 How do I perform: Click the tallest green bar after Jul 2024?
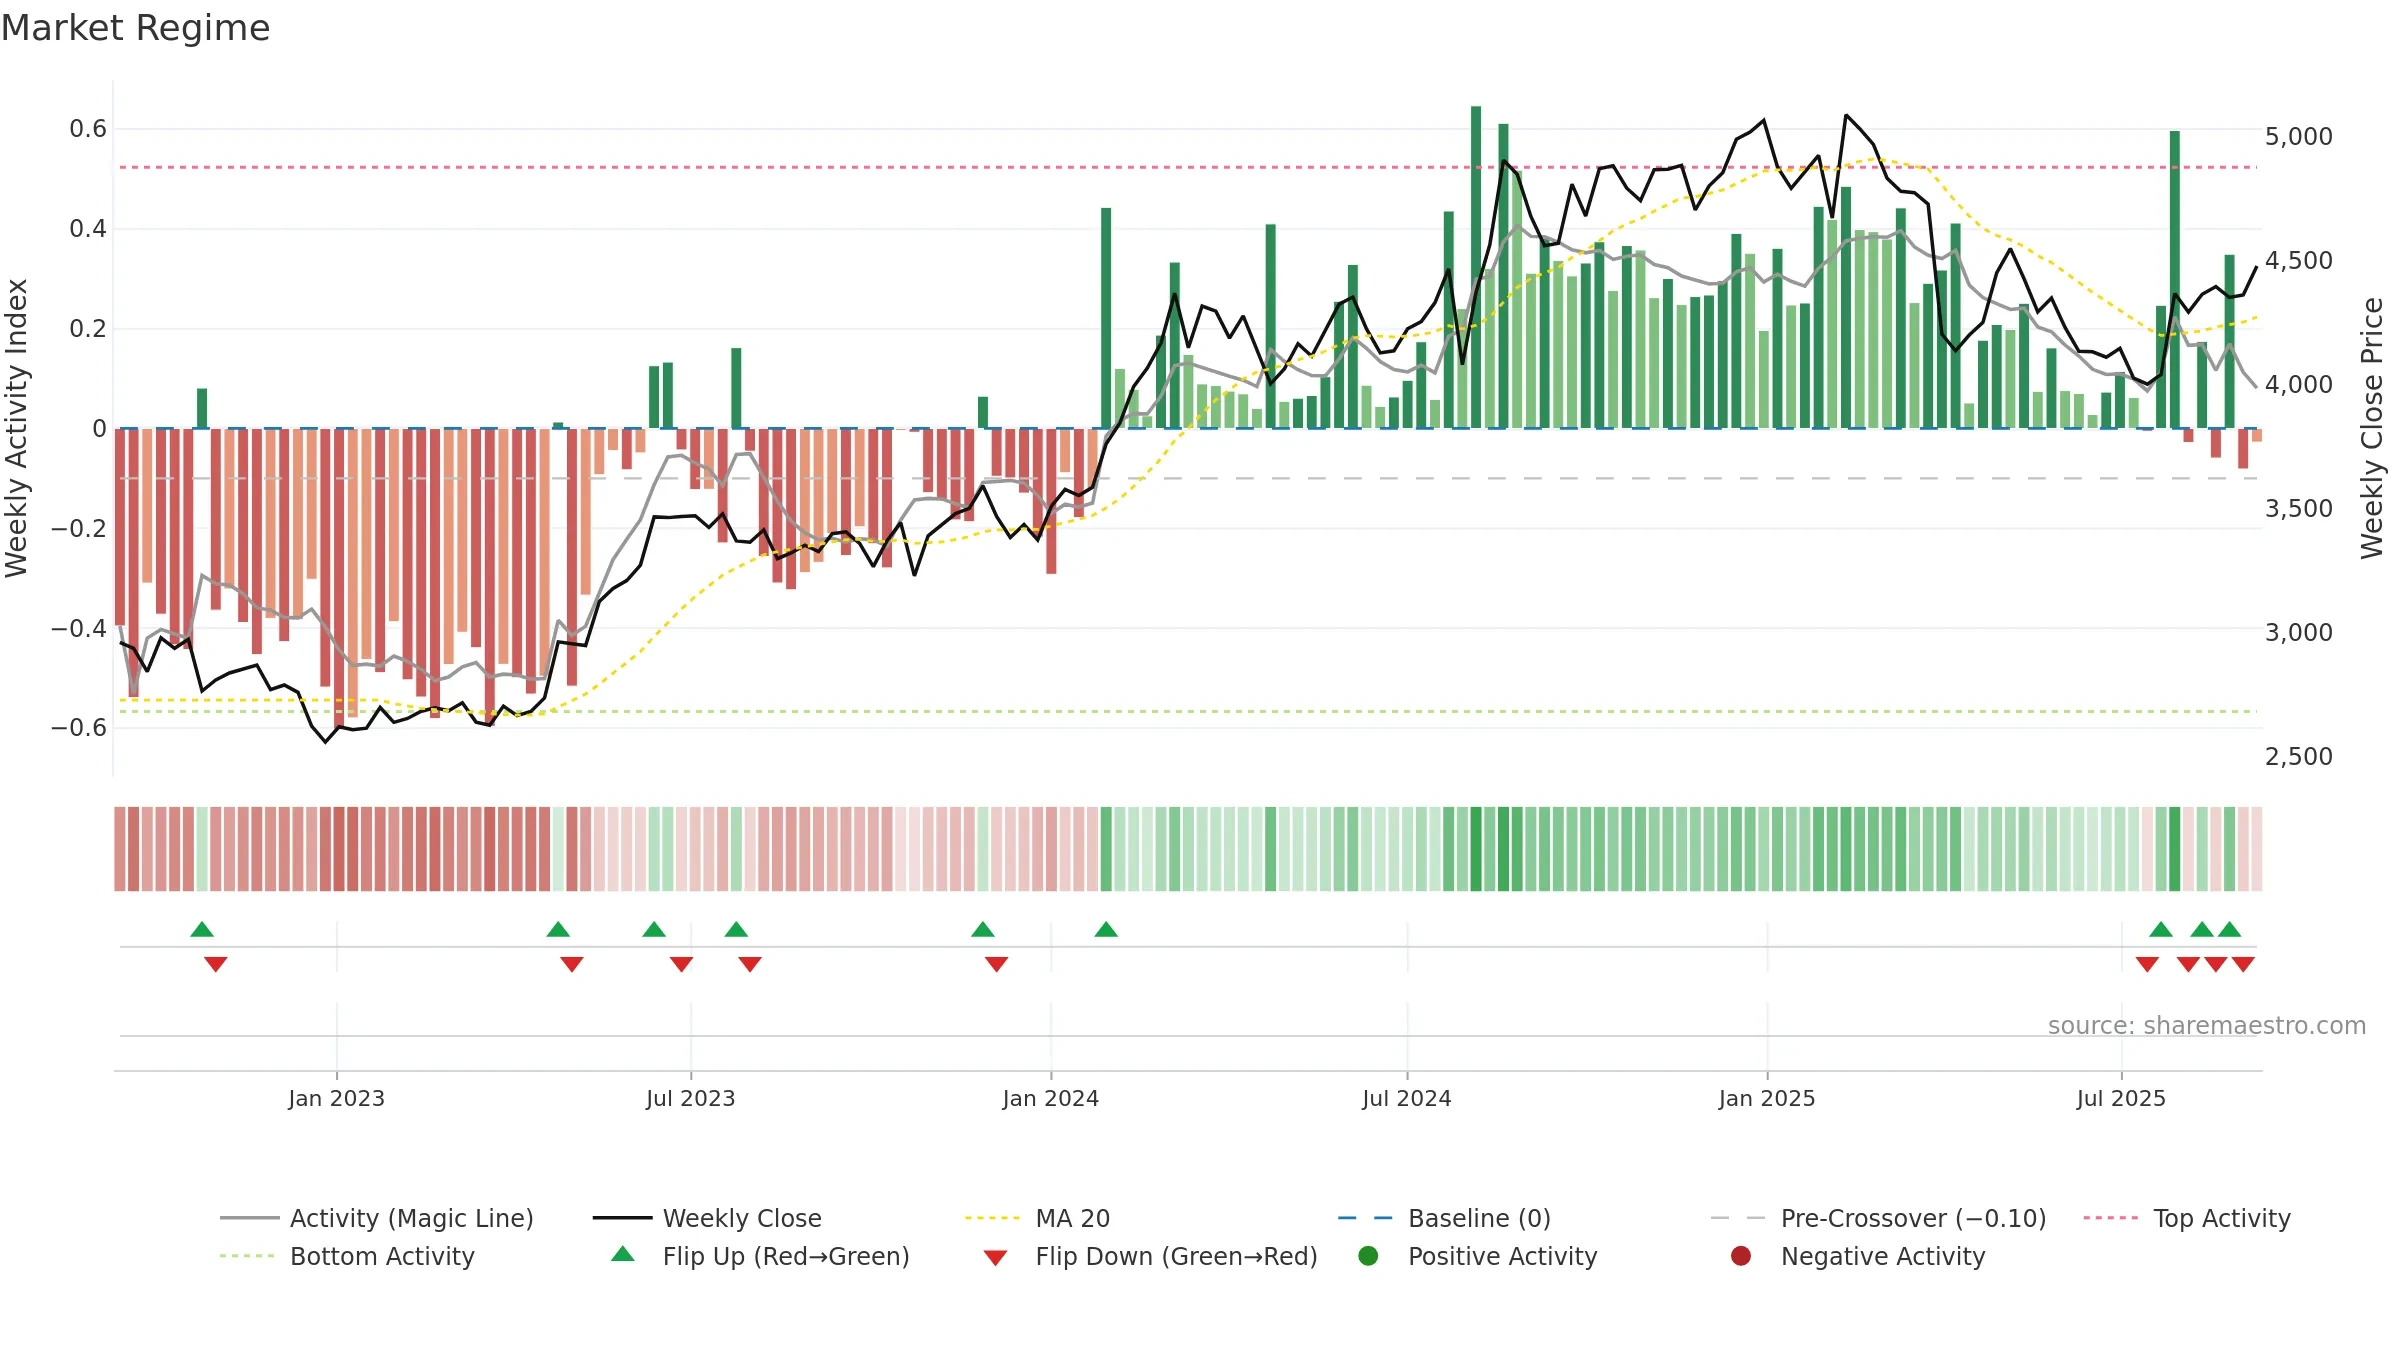point(1476,267)
